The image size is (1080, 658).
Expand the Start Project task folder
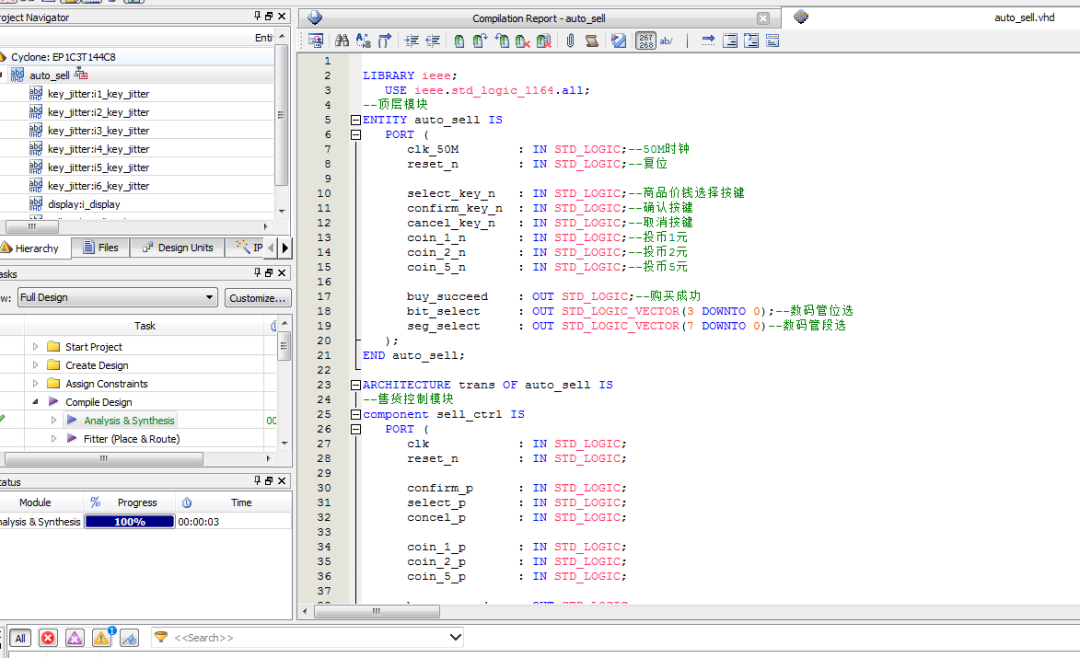click(36, 347)
